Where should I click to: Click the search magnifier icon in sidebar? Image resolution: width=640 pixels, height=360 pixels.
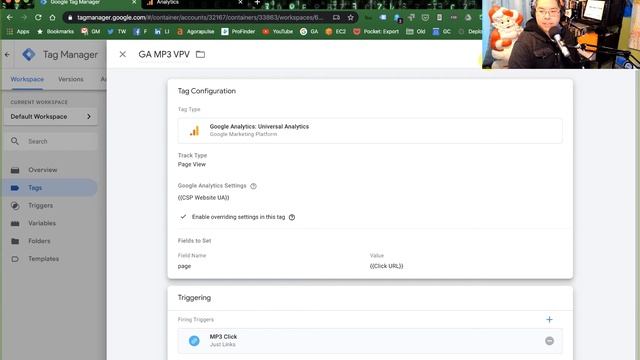15,141
